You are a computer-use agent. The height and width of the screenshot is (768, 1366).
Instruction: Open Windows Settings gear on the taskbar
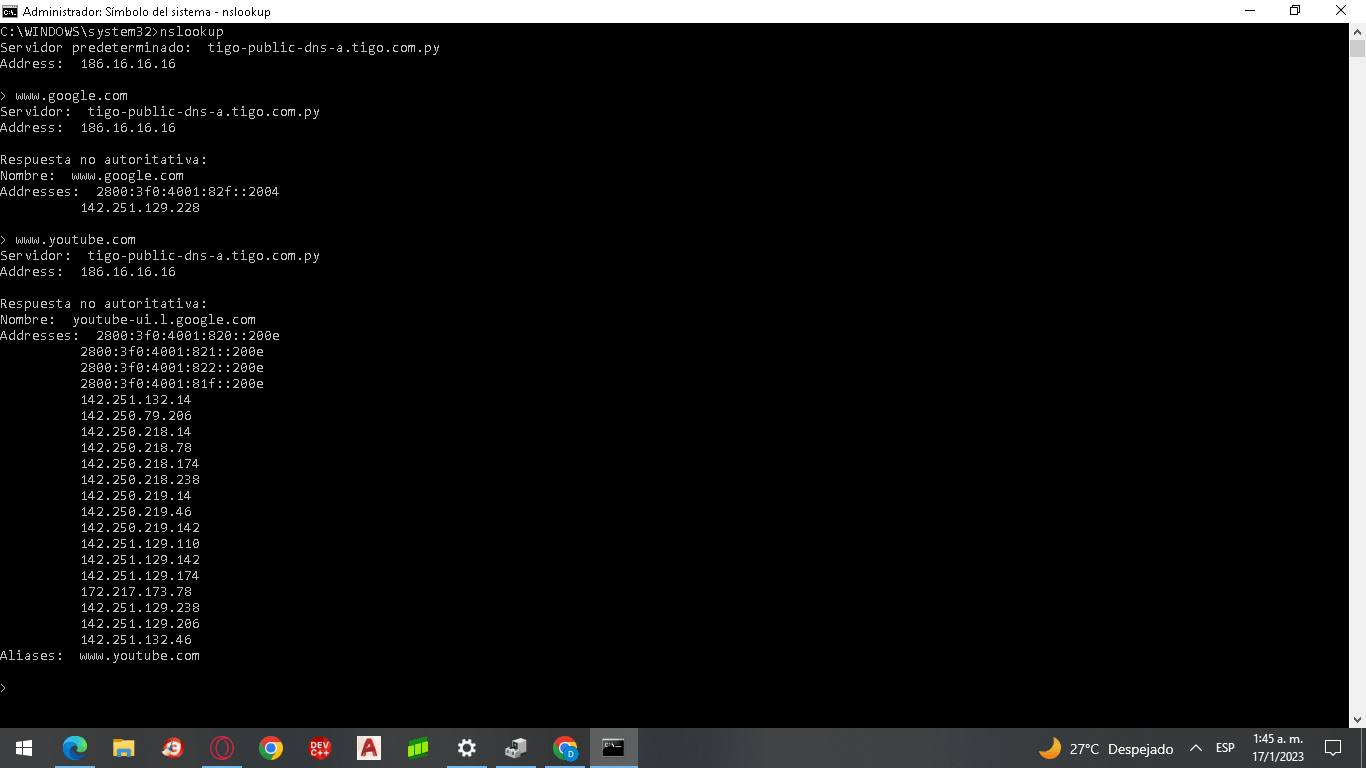pos(467,748)
